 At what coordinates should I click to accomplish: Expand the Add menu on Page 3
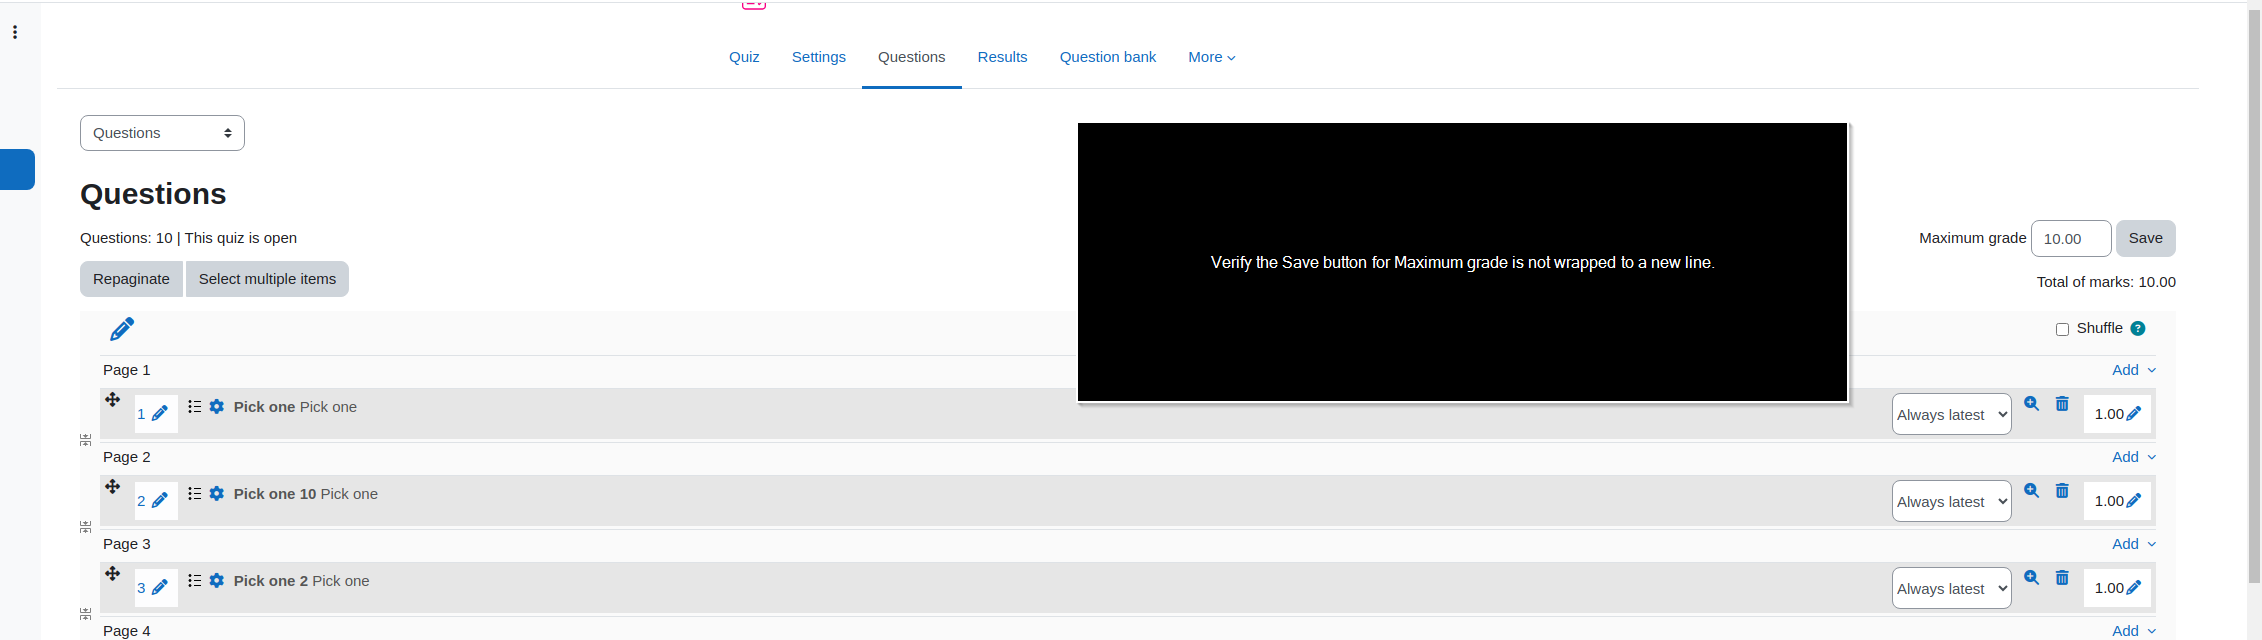click(x=2133, y=544)
